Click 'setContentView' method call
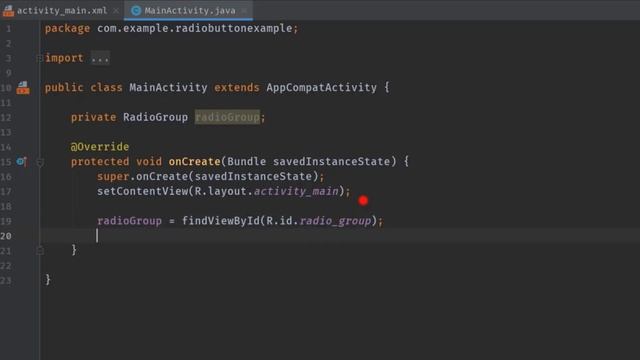Image resolution: width=640 pixels, height=360 pixels. 142,191
